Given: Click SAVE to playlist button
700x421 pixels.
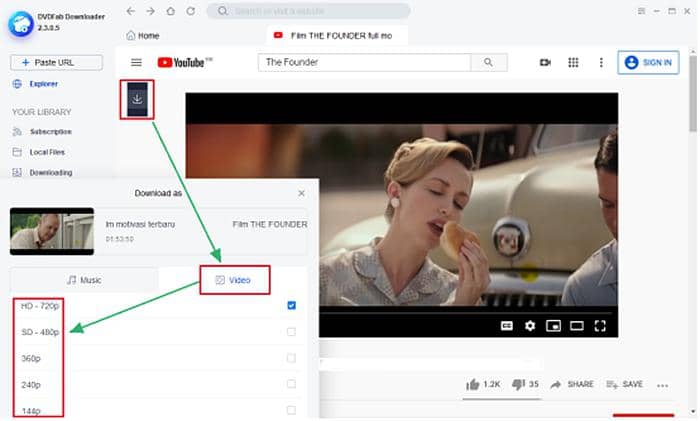Looking at the screenshot, I should tap(624, 384).
